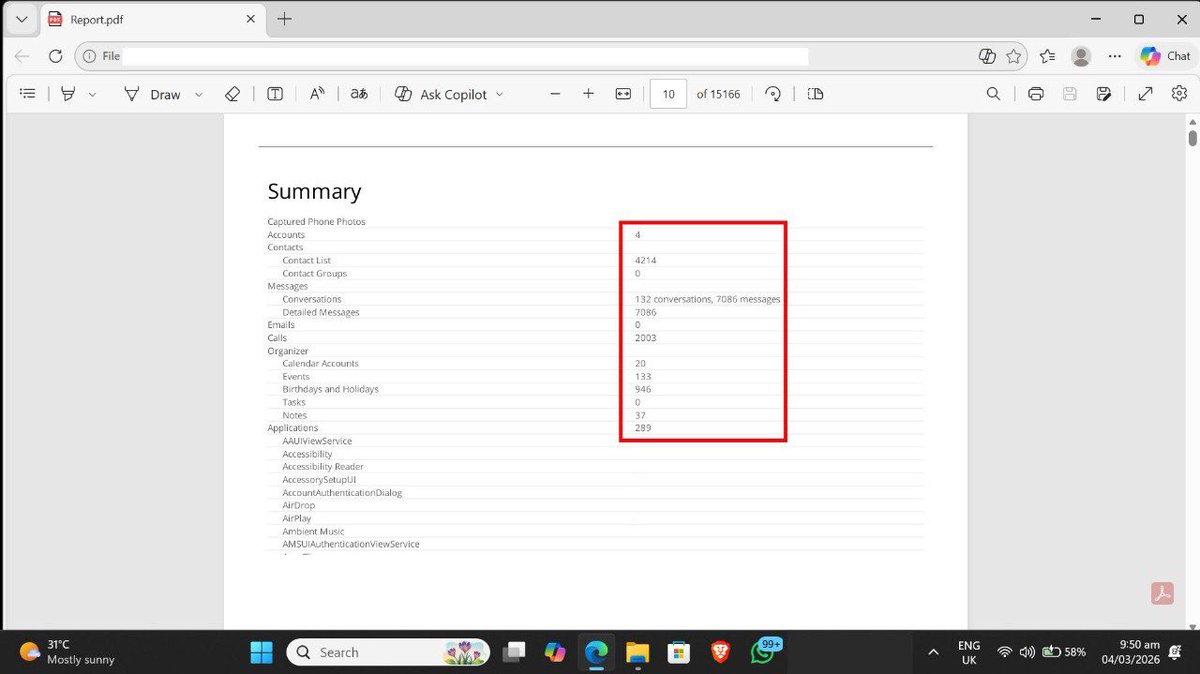Image resolution: width=1200 pixels, height=674 pixels.
Task: Expand the Draw pen options dropdown
Action: 198,94
